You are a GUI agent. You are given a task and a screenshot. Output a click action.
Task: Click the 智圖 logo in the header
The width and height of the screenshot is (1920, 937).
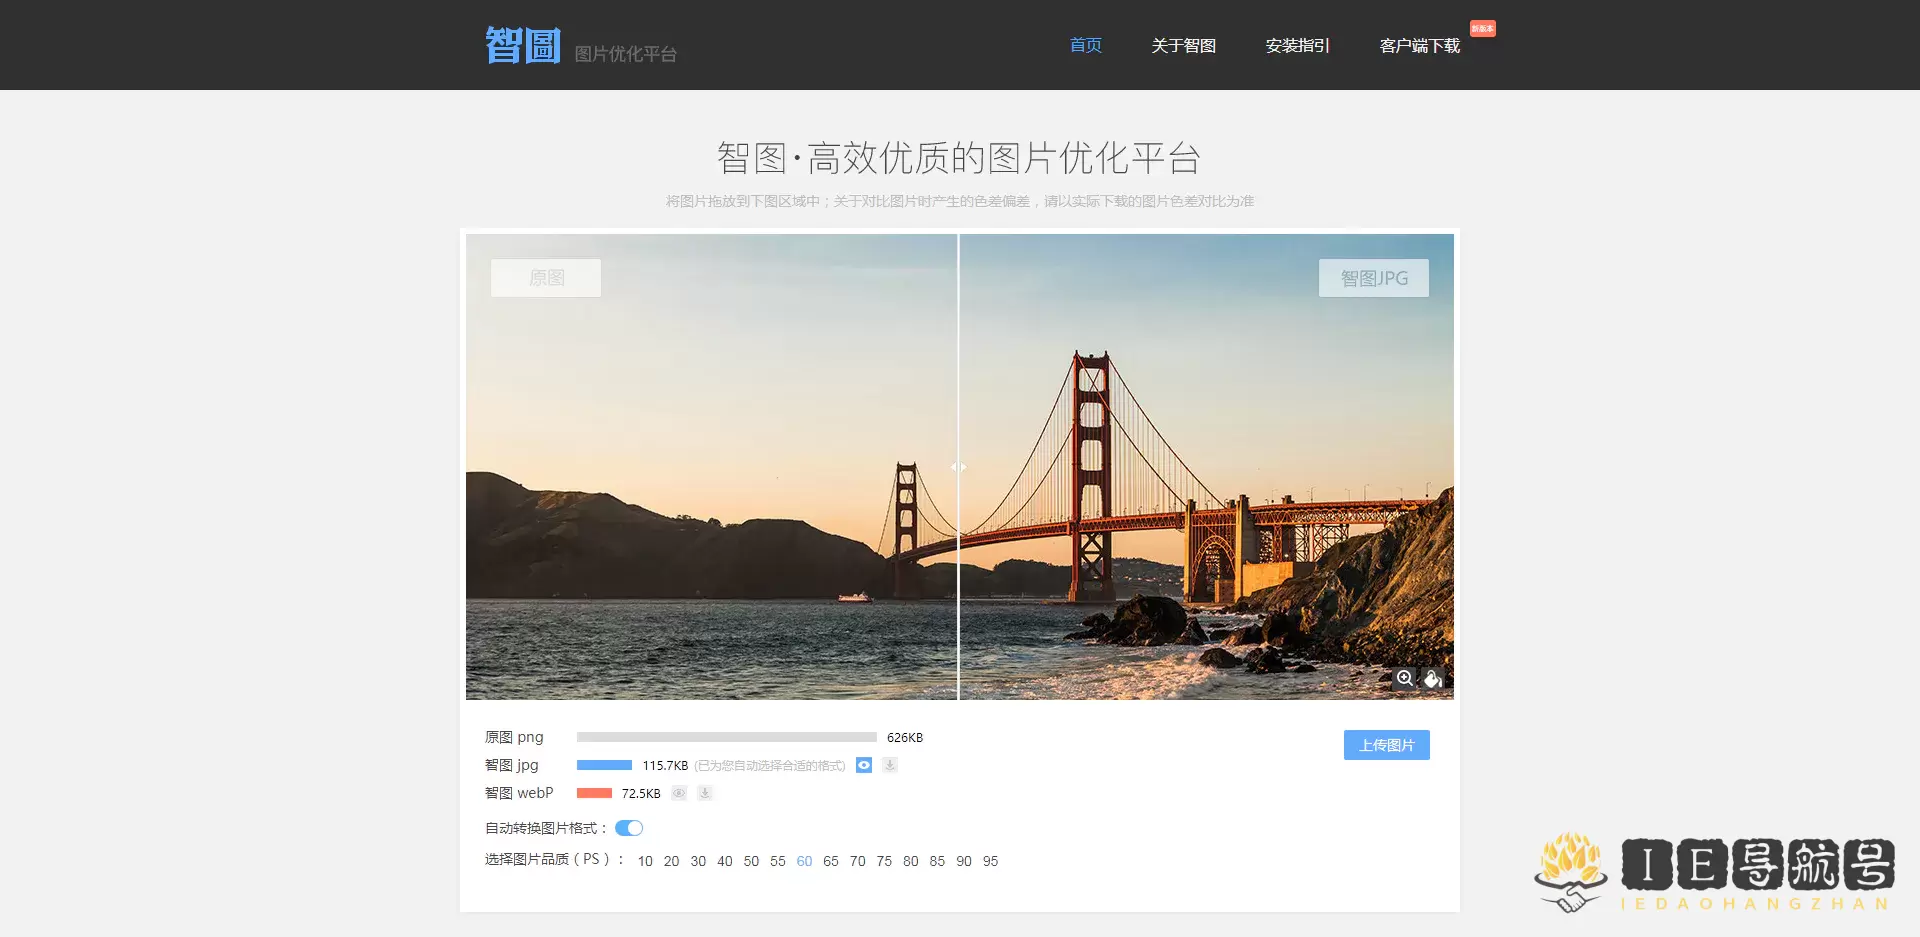[523, 45]
